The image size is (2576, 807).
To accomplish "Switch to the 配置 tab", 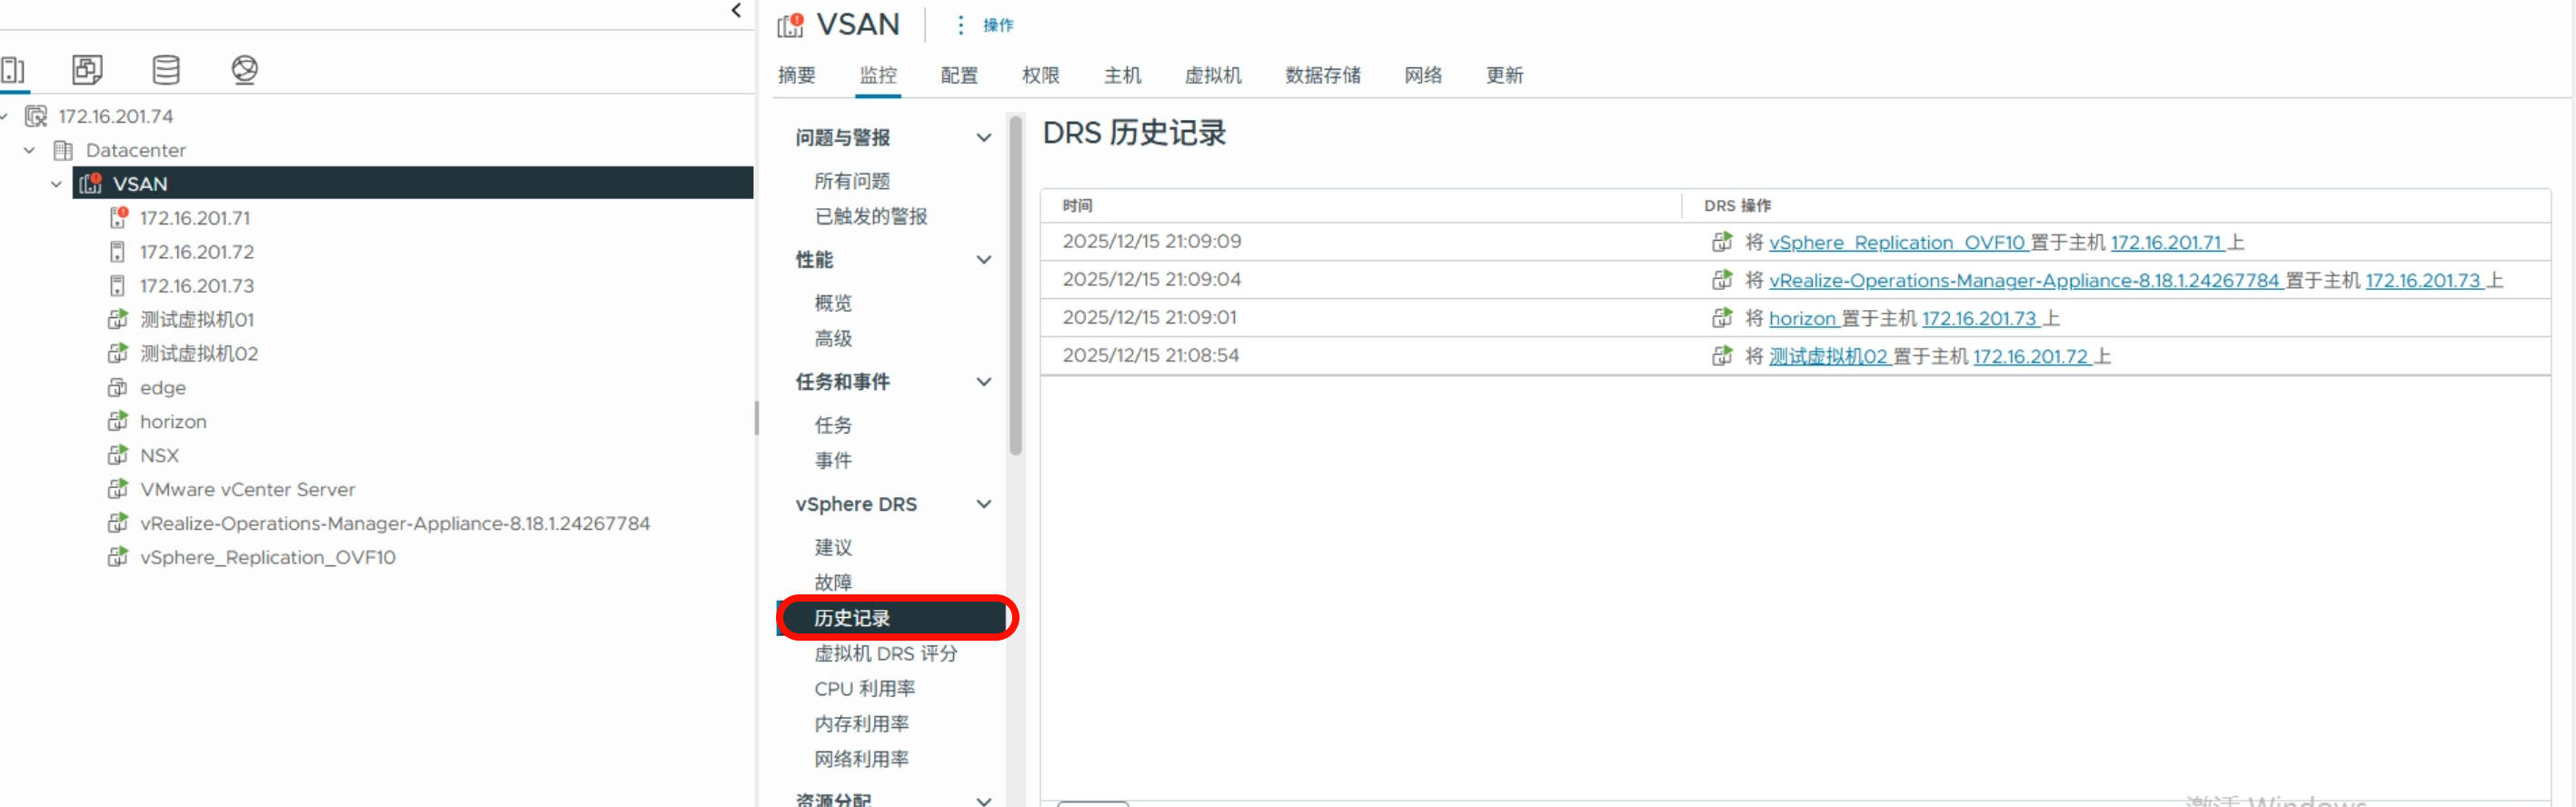I will point(959,75).
